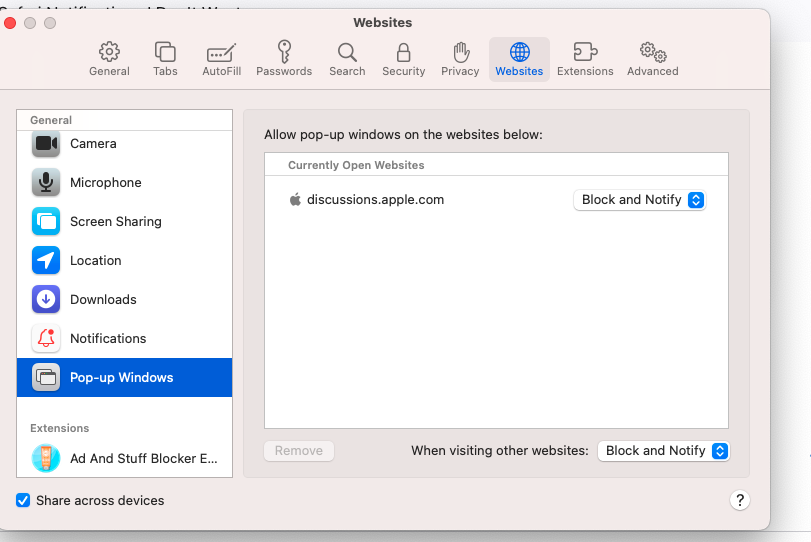
Task: Open the Extensions preferences pane
Action: (x=585, y=59)
